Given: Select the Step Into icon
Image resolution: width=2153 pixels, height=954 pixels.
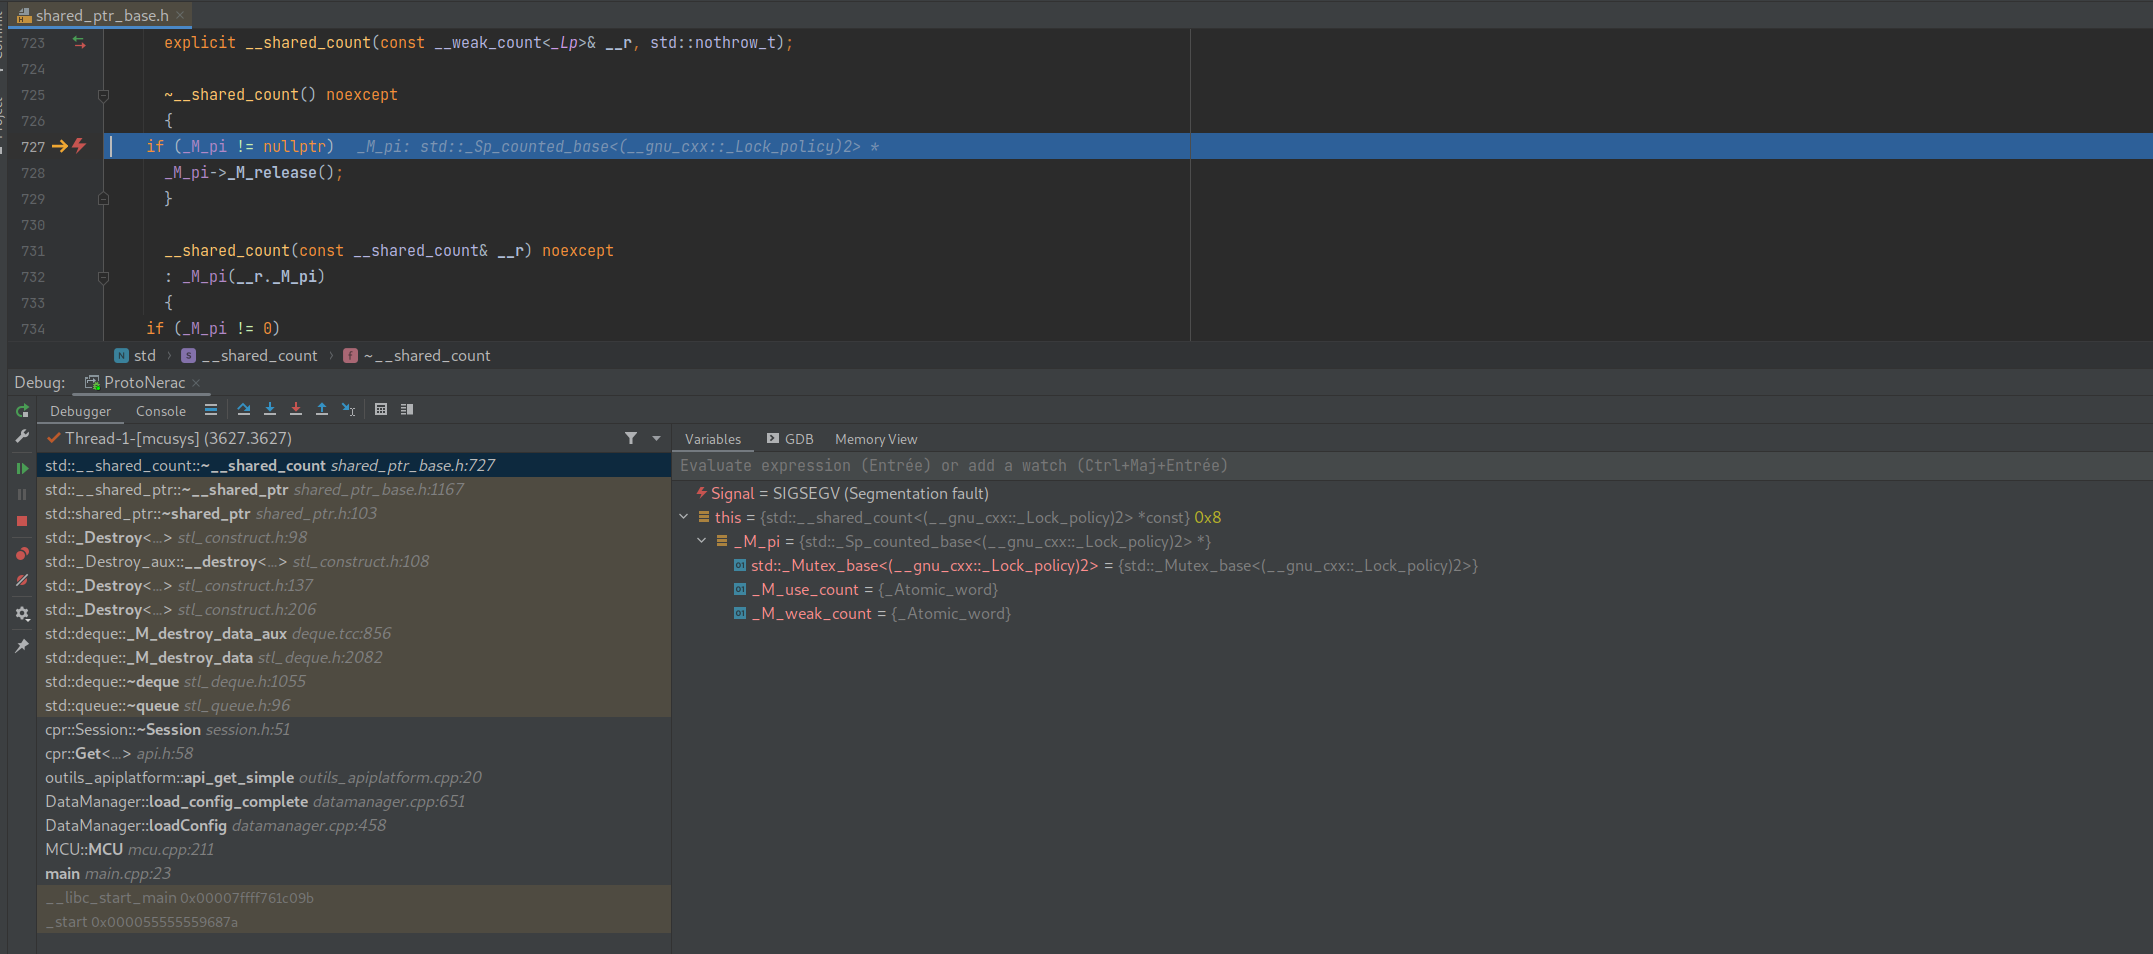Looking at the screenshot, I should coord(270,409).
